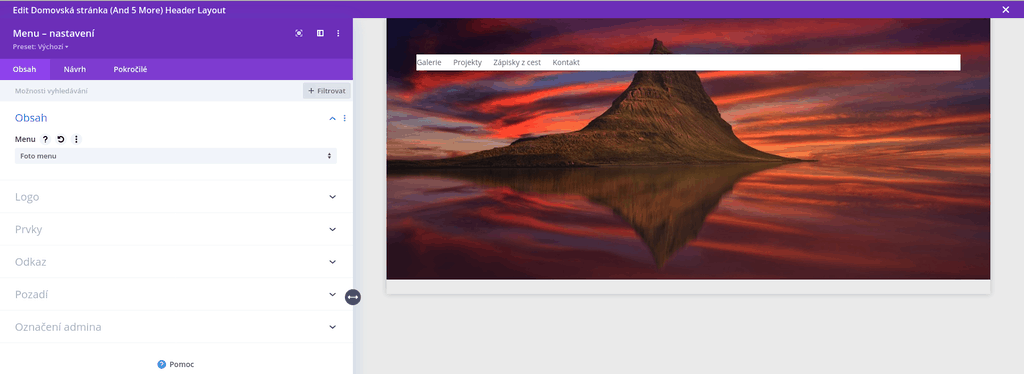The height and width of the screenshot is (374, 1024).
Task: Expand the Pozadí section
Action: (x=176, y=294)
